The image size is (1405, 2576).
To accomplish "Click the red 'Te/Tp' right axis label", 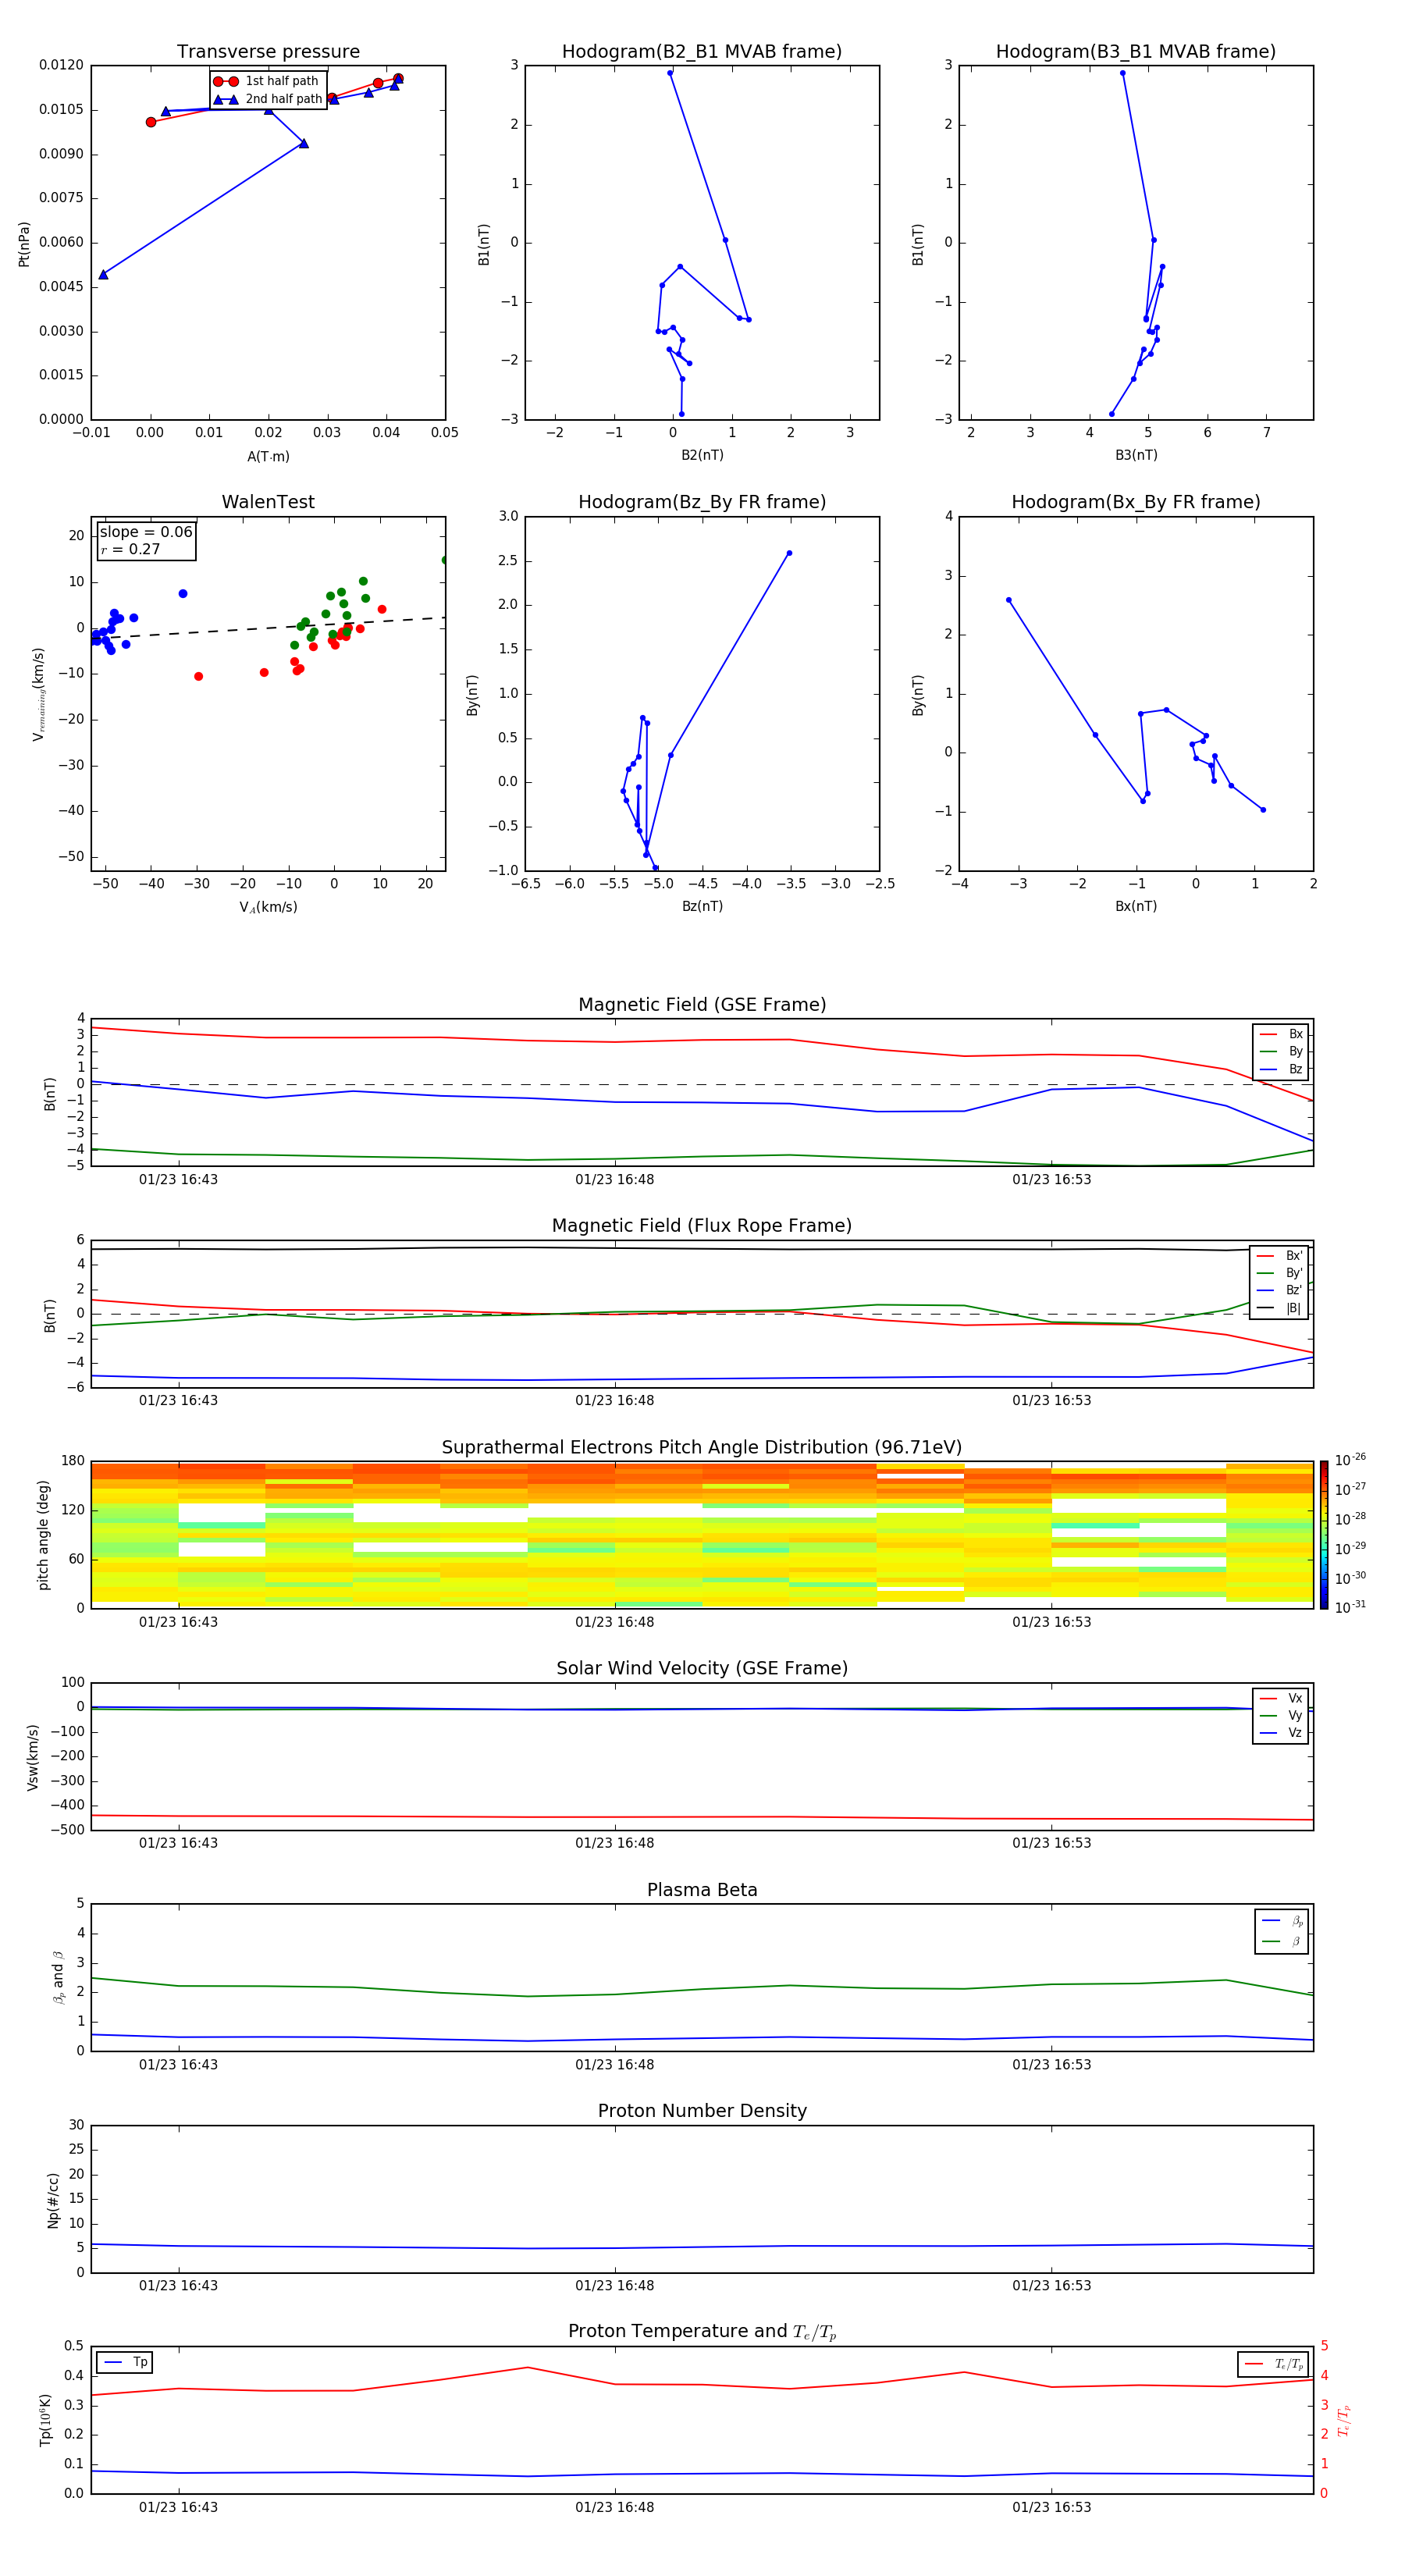I will point(1344,2421).
